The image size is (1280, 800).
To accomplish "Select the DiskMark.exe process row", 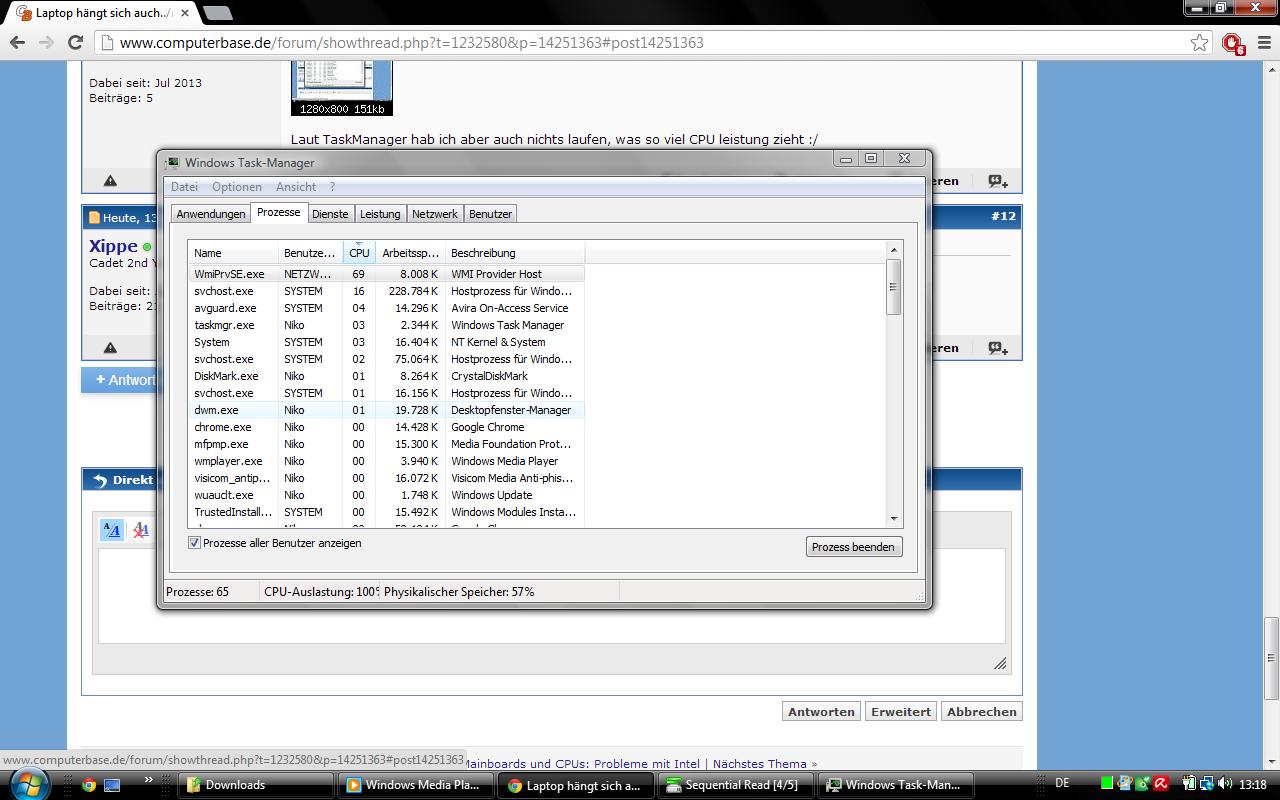I will pos(386,376).
